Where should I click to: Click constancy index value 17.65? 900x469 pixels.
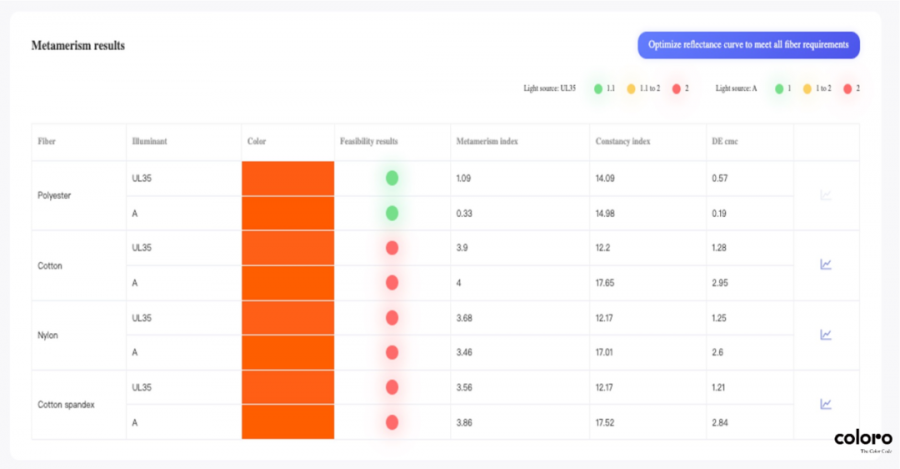(605, 283)
